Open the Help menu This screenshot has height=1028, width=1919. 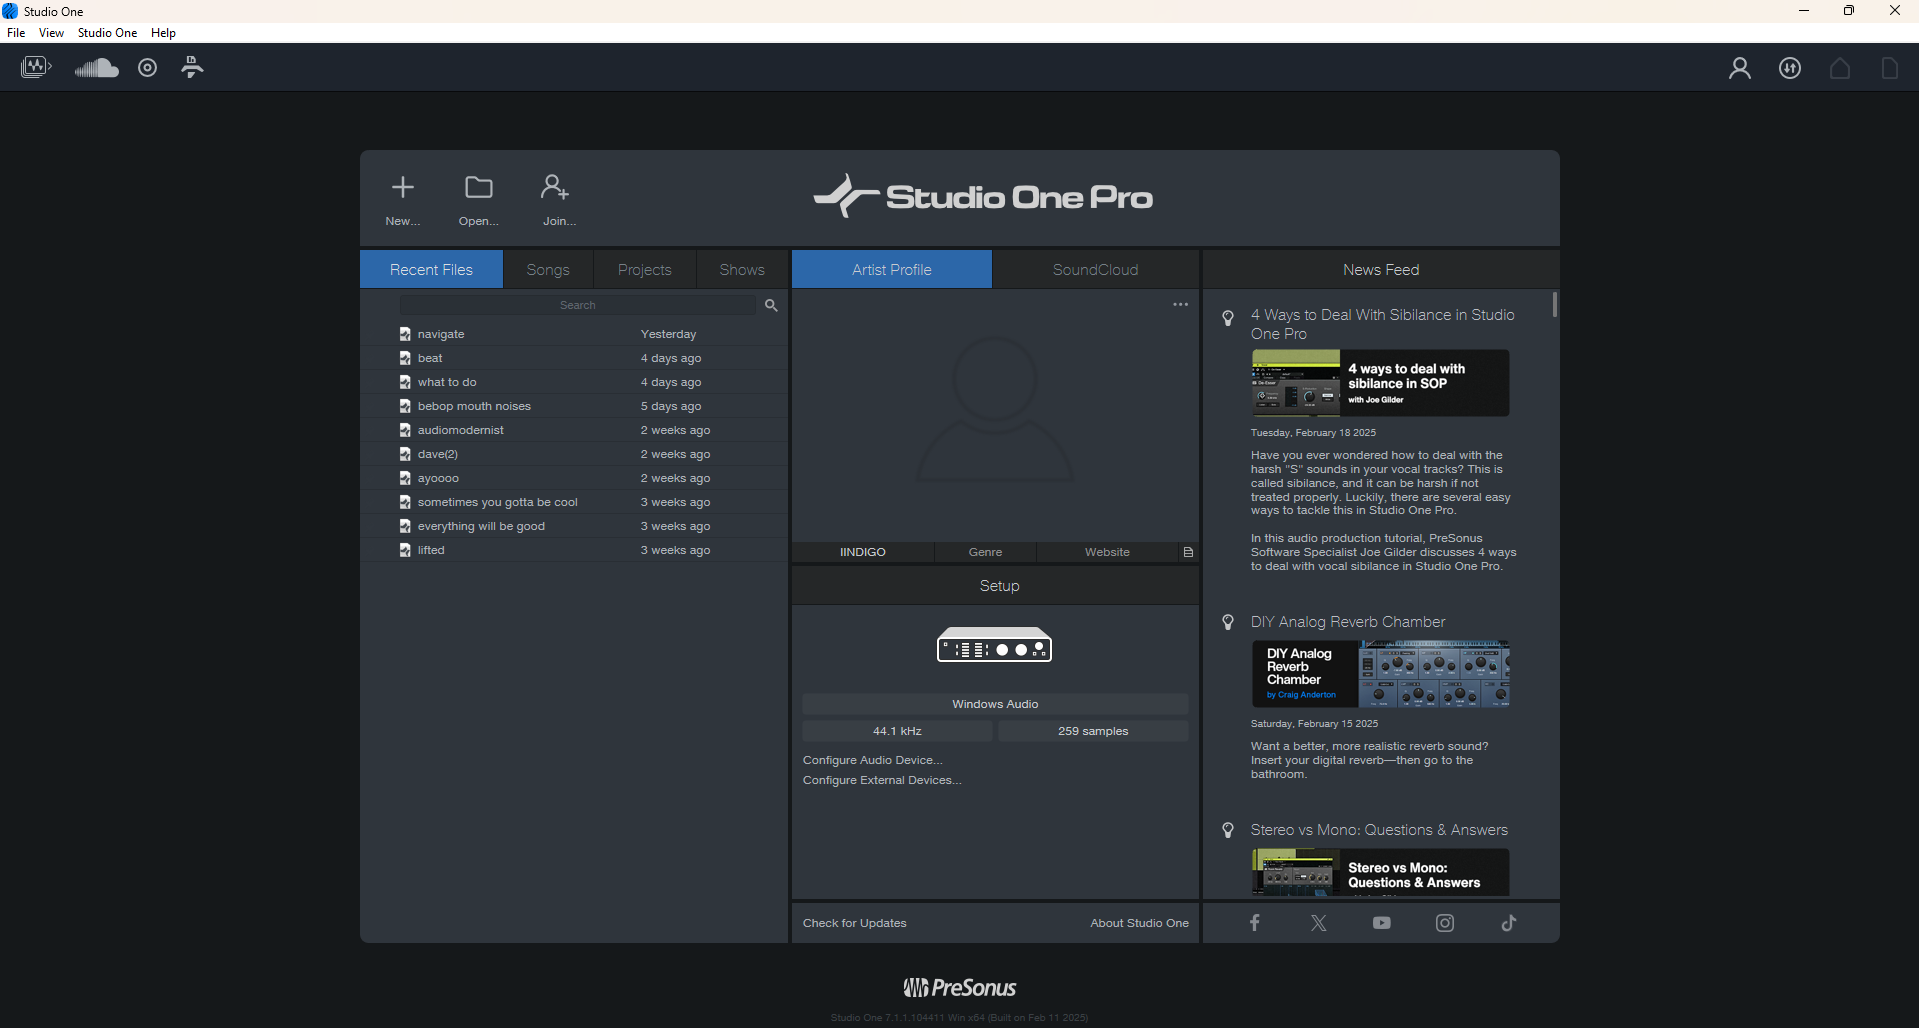pos(163,33)
